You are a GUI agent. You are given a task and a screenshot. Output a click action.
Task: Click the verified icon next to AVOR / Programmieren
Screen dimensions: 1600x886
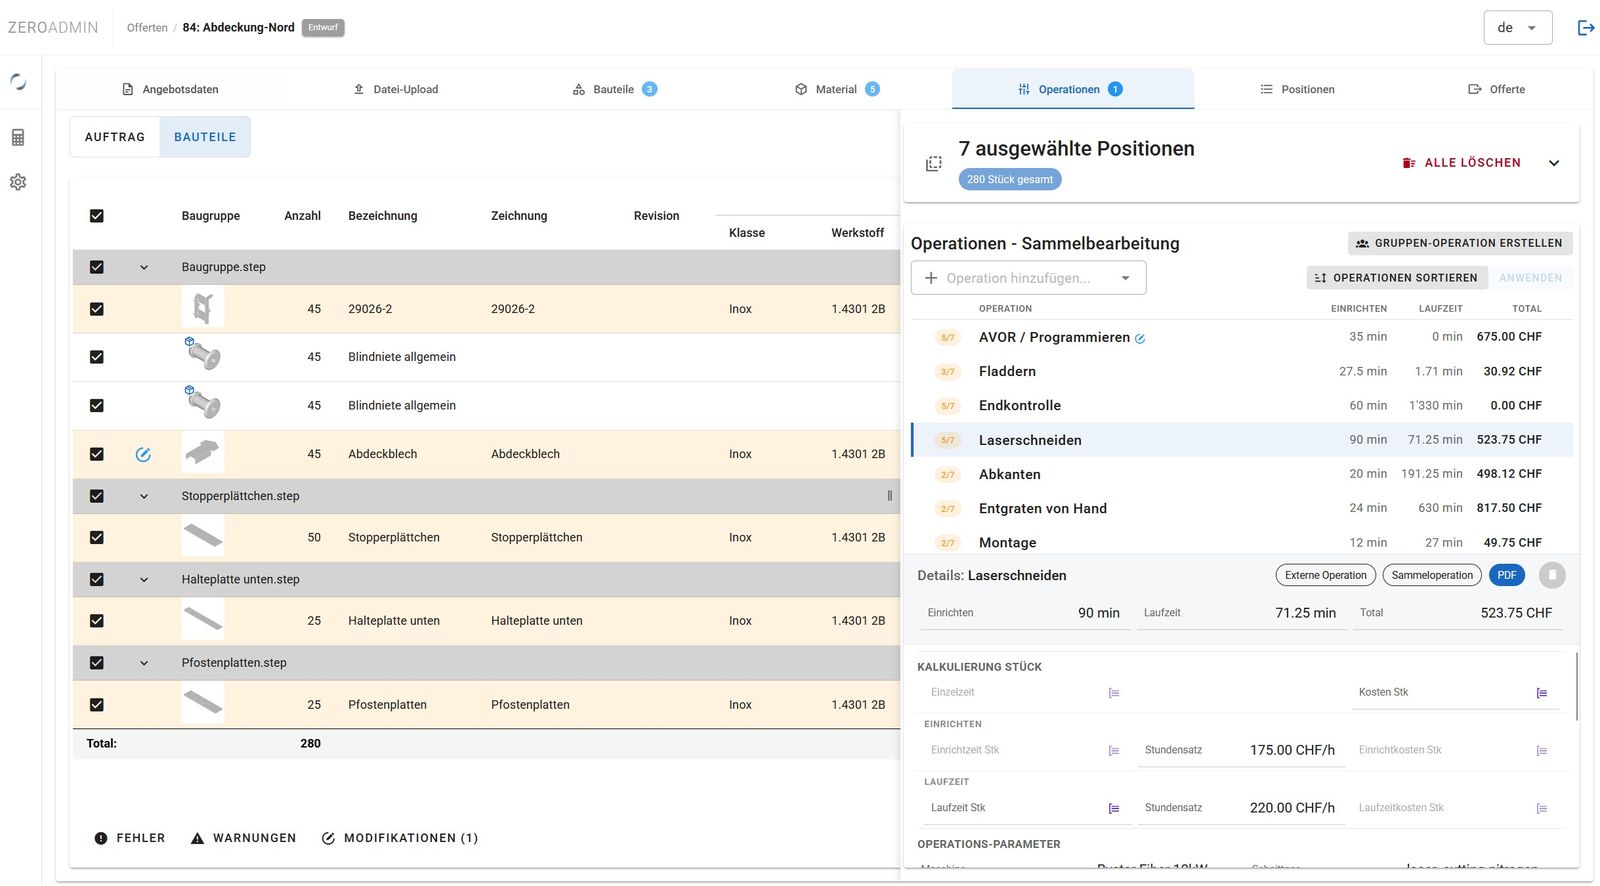(x=1140, y=339)
